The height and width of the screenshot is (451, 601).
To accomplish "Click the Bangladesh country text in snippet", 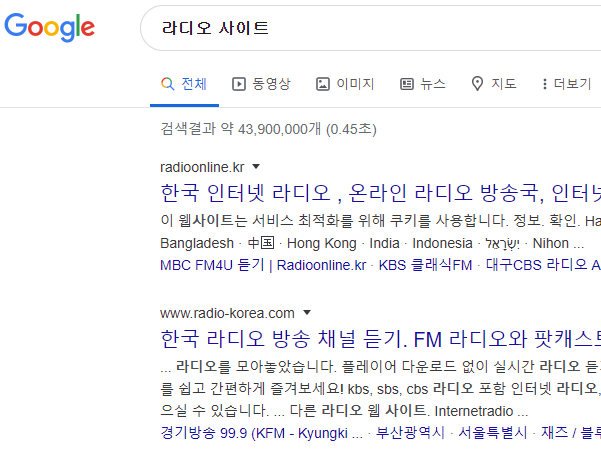I will click(197, 243).
